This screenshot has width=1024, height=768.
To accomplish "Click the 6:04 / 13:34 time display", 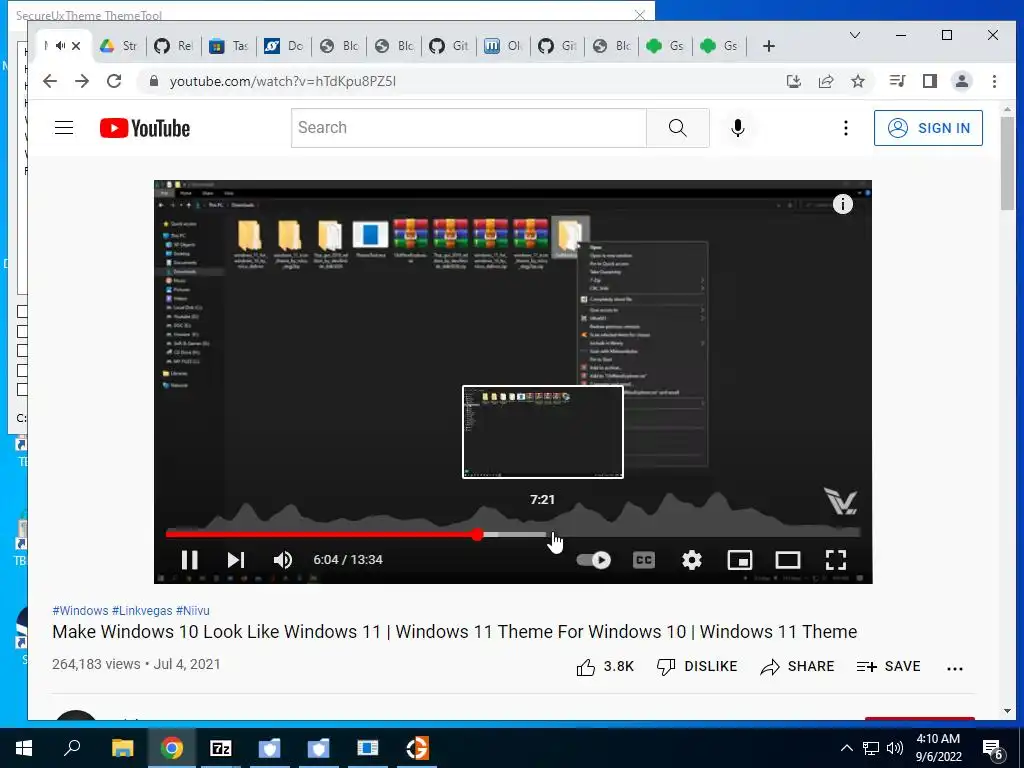I will point(348,560).
